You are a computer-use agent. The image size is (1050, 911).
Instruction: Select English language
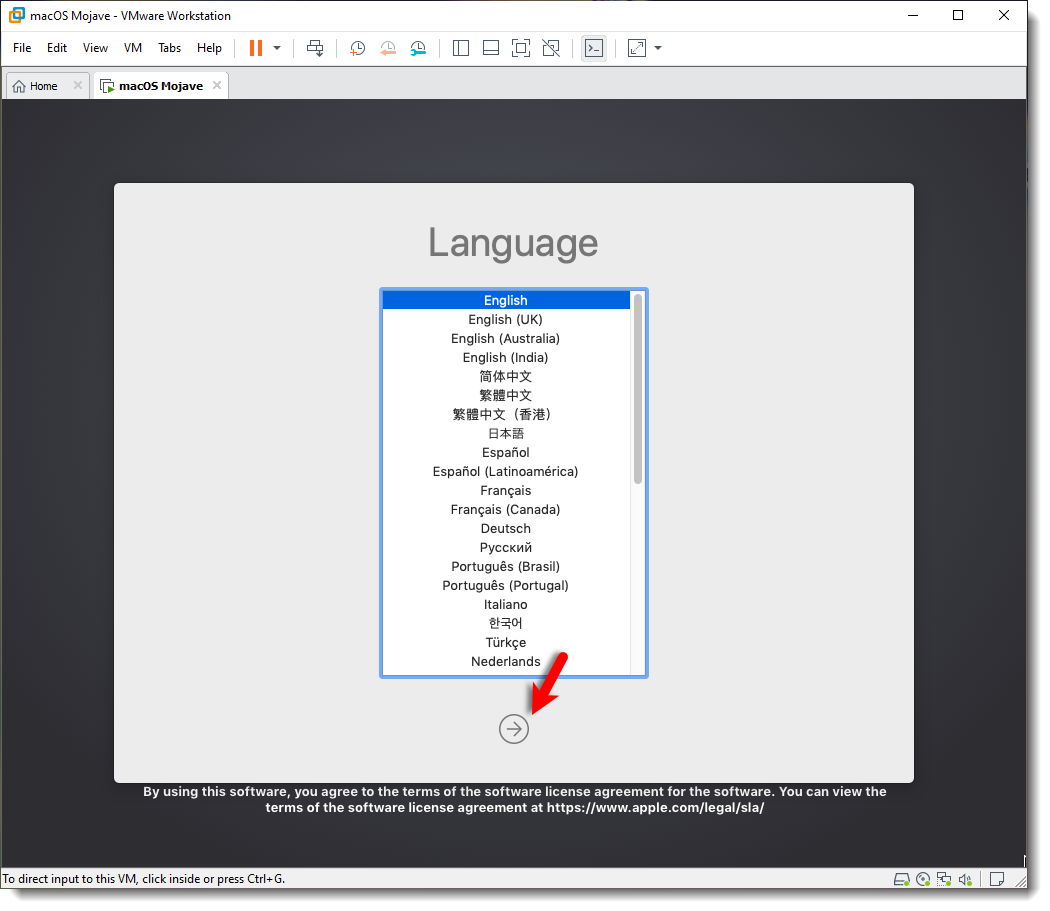506,301
